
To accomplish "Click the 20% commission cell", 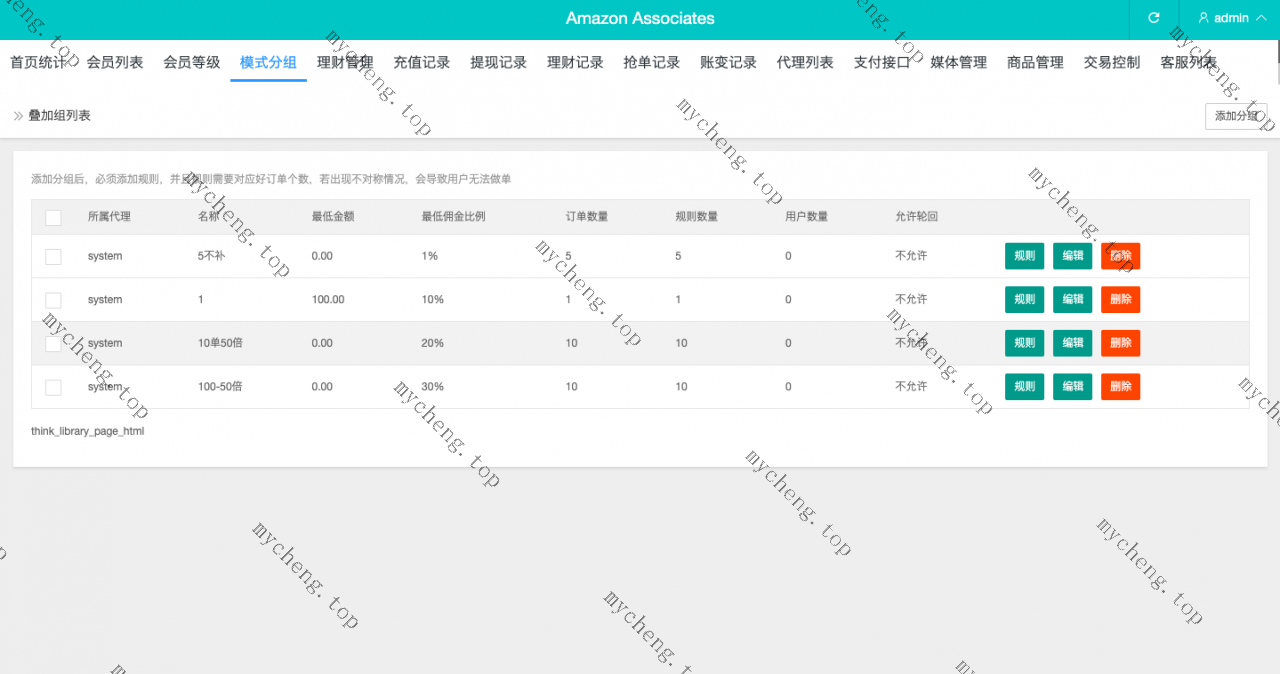I will (433, 343).
